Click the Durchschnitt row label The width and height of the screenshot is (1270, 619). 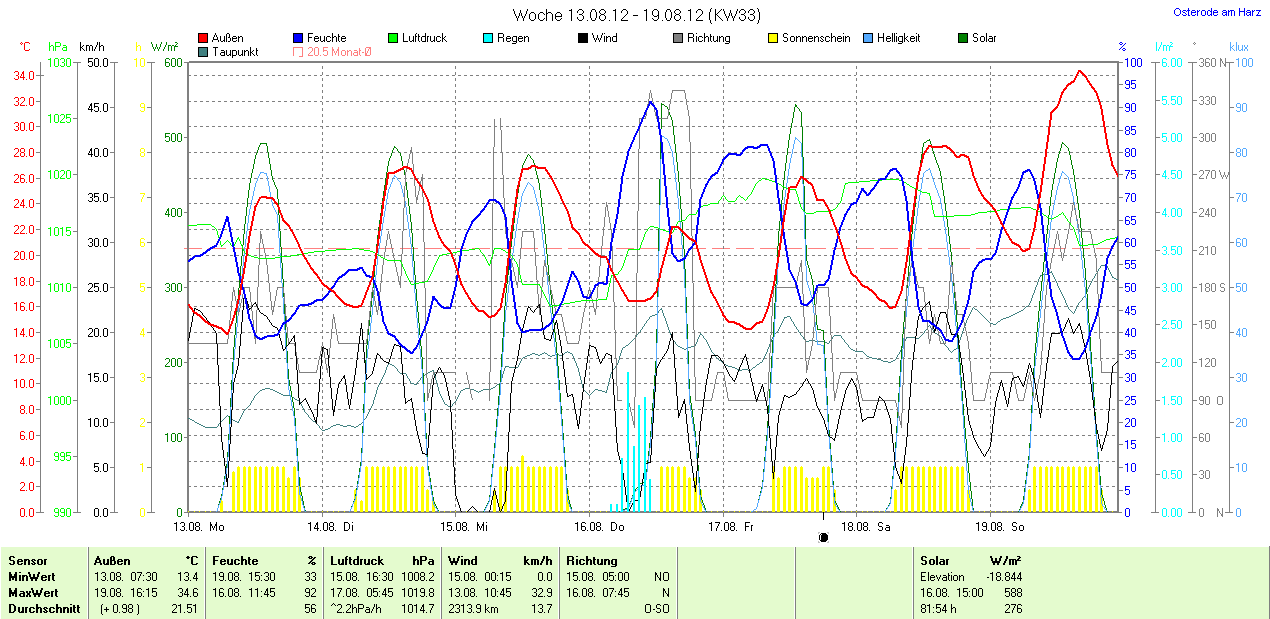coord(44,608)
